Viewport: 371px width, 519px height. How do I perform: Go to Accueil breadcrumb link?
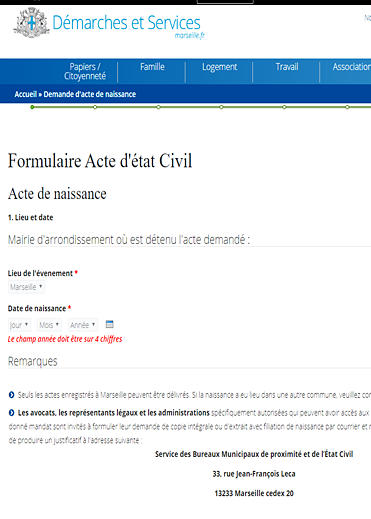[x=25, y=94]
